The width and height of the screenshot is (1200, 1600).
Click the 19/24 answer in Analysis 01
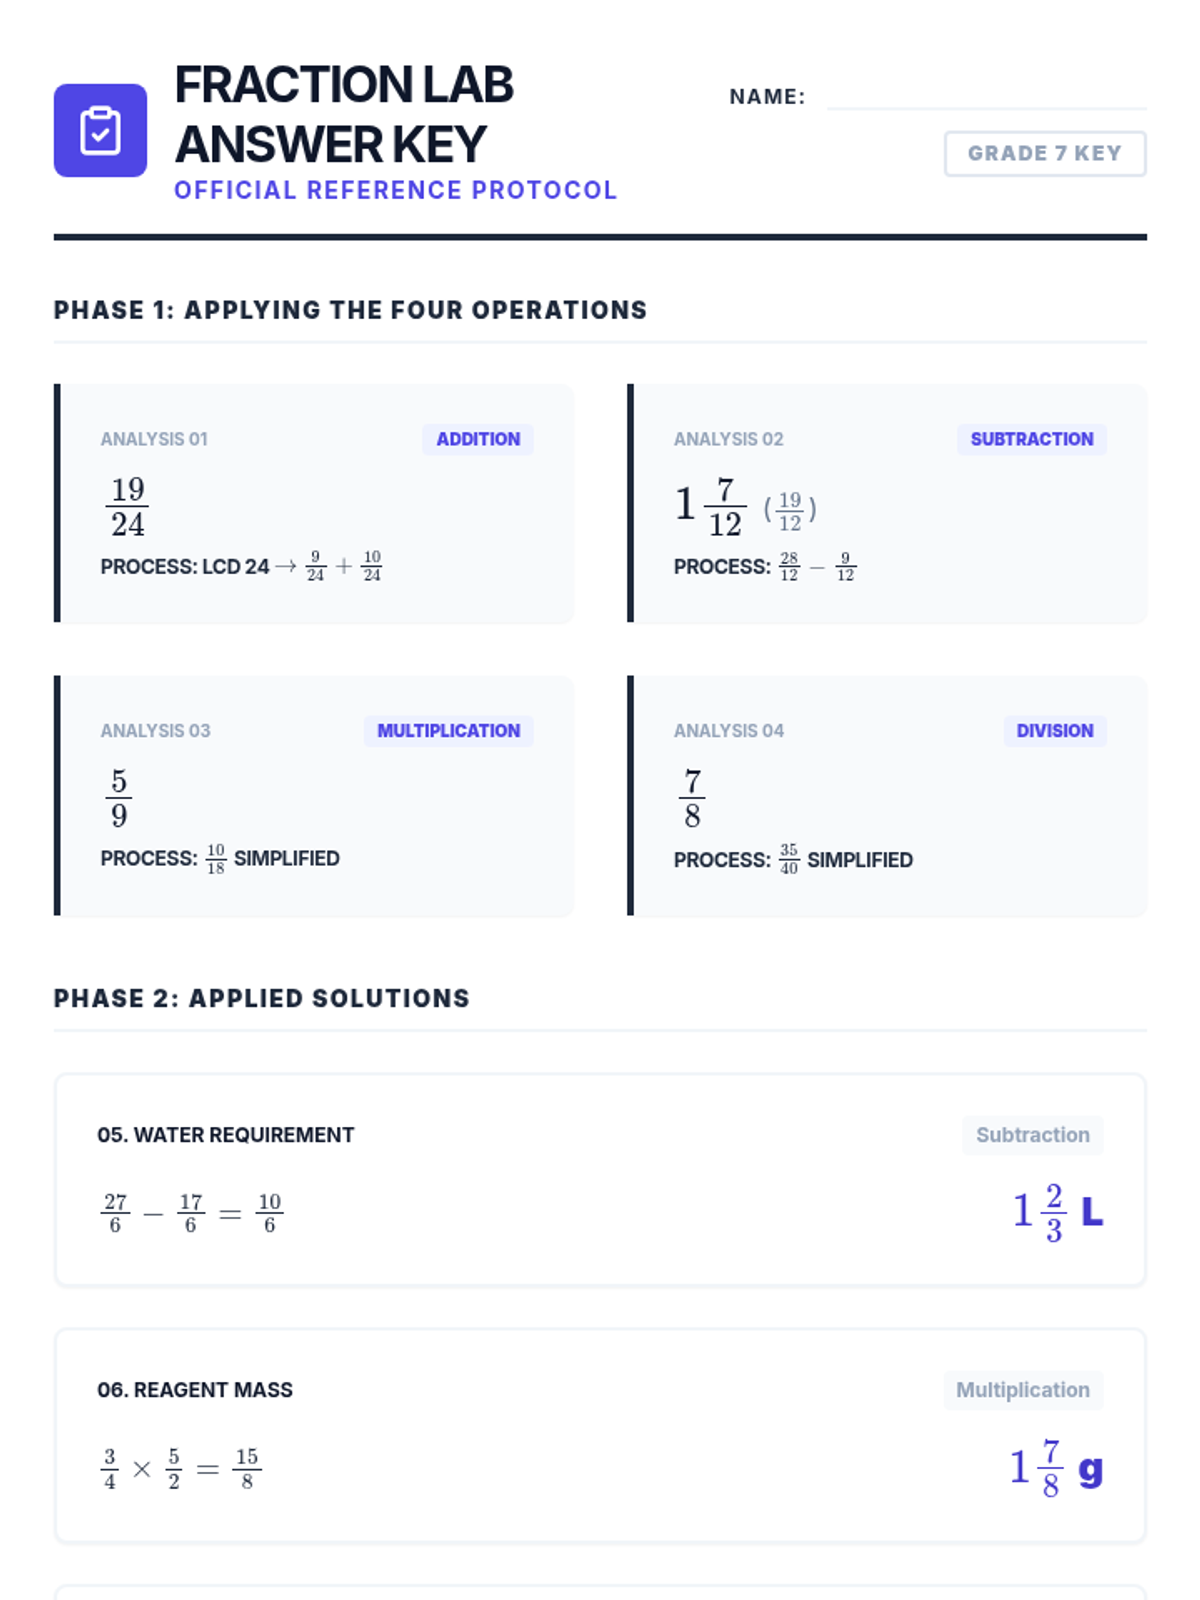(x=127, y=507)
